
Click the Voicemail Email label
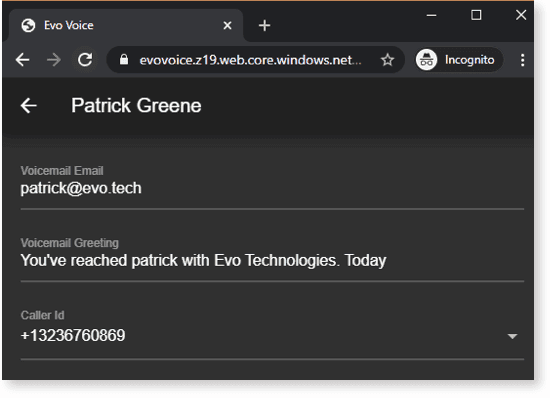point(62,171)
